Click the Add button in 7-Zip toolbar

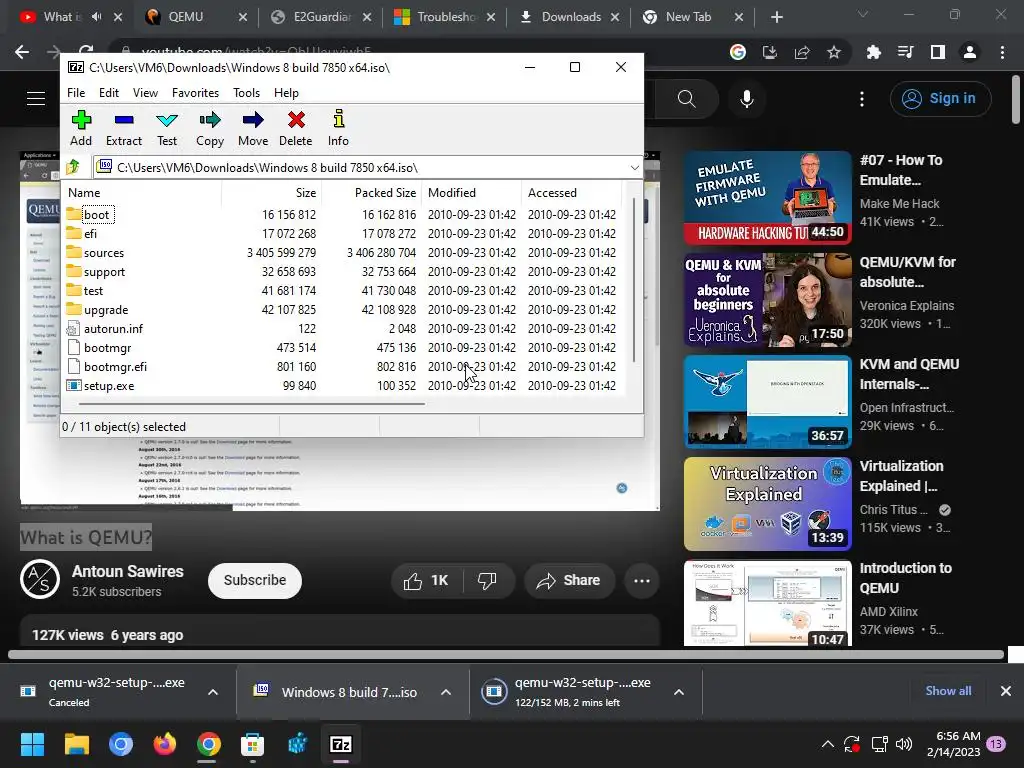click(x=81, y=128)
